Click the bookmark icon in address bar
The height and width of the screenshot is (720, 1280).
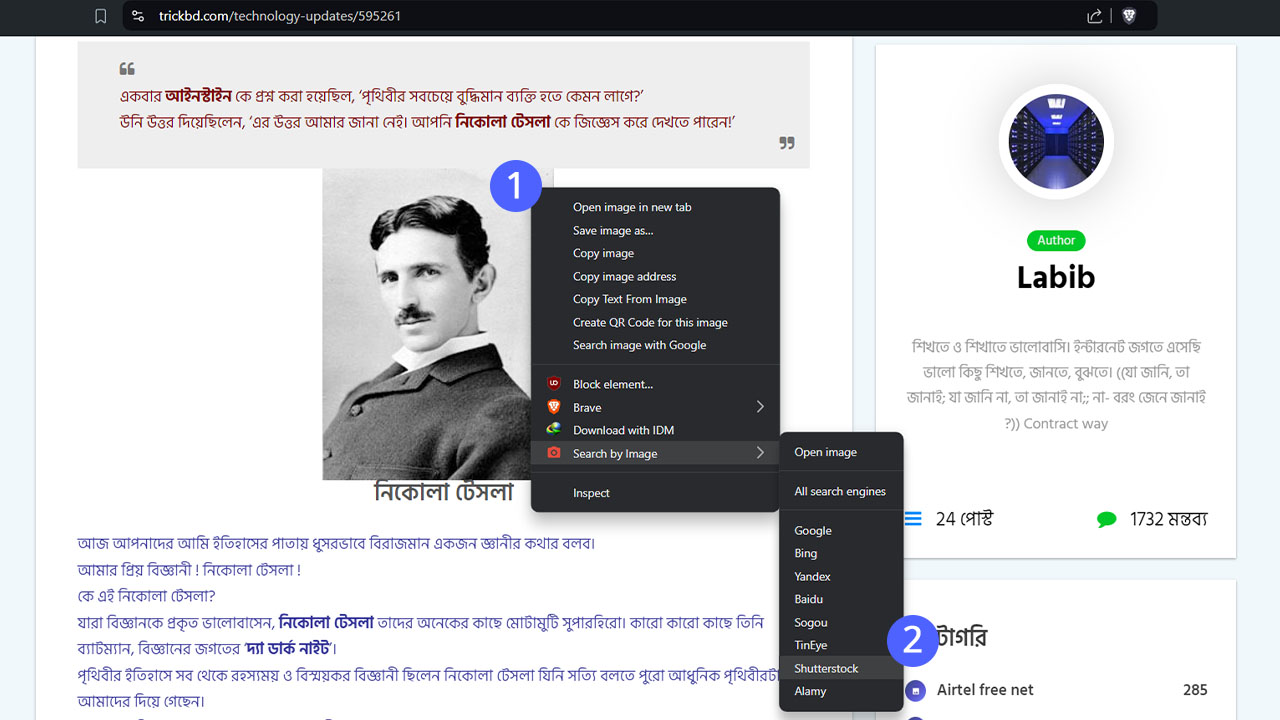[x=100, y=16]
